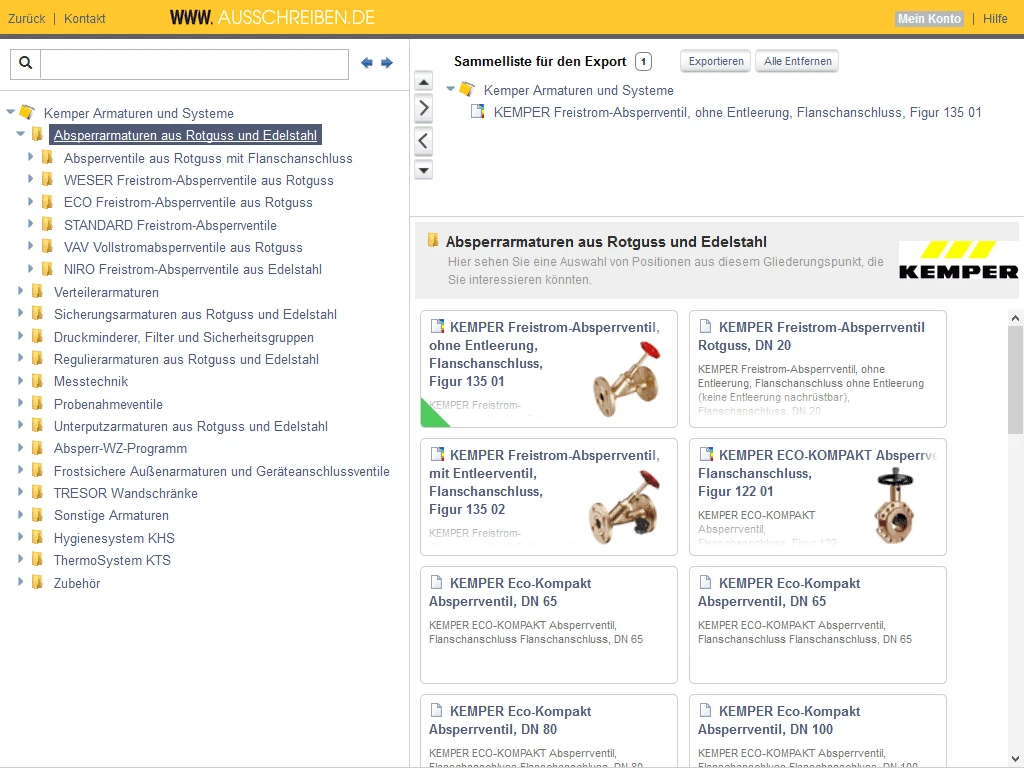Screen dimensions: 1024x768
Task: Click the document icon next to KEMPER Freistrom-Absperrventil Figur 135 01
Action: click(x=478, y=113)
